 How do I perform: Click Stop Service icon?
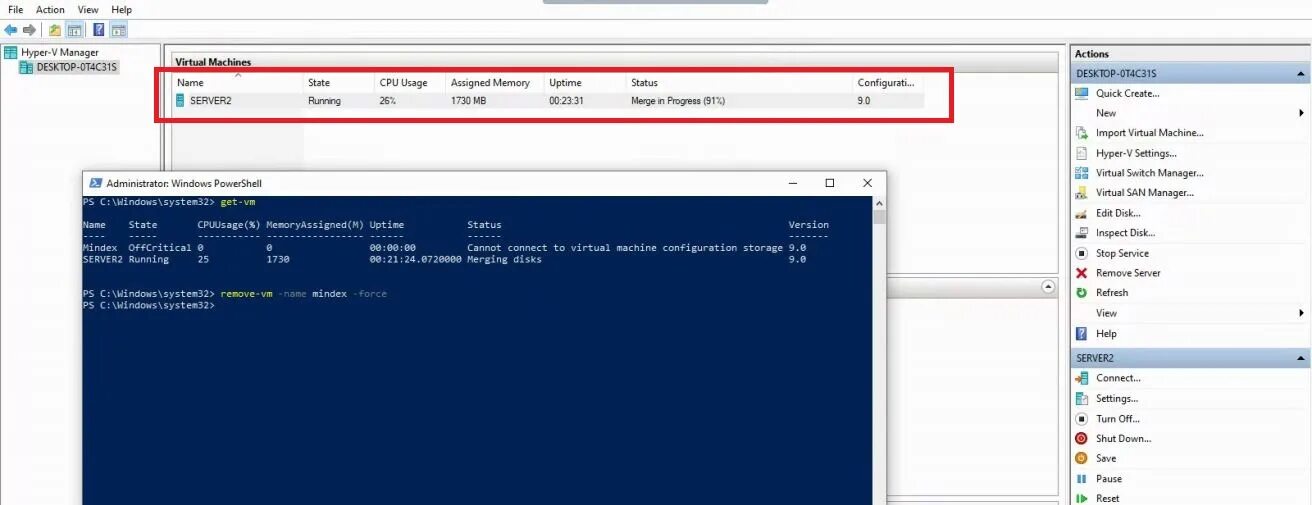click(x=1081, y=253)
